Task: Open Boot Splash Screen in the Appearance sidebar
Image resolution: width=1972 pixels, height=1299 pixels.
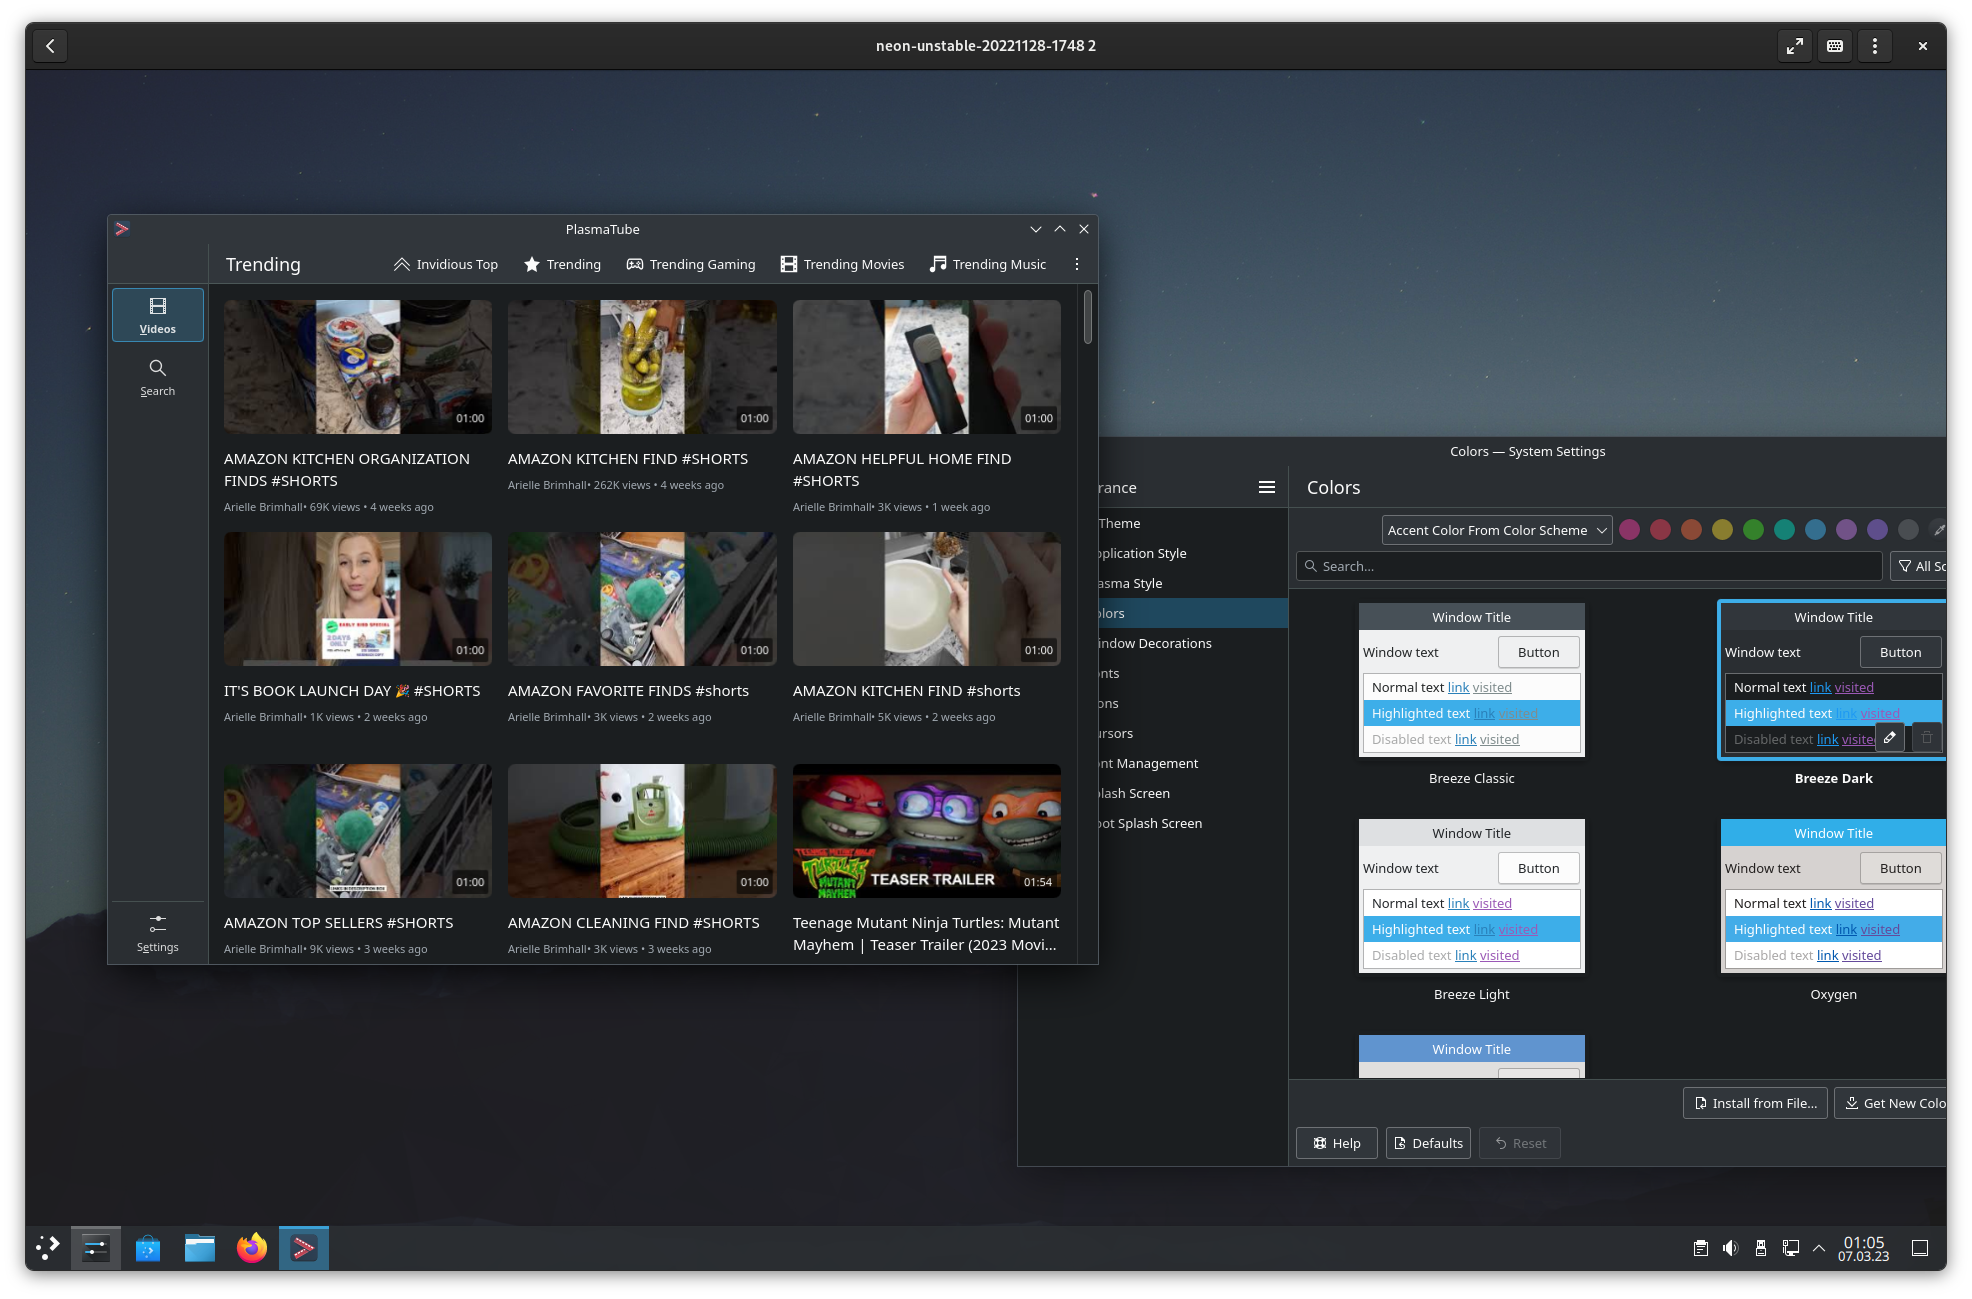Action: [1192, 823]
